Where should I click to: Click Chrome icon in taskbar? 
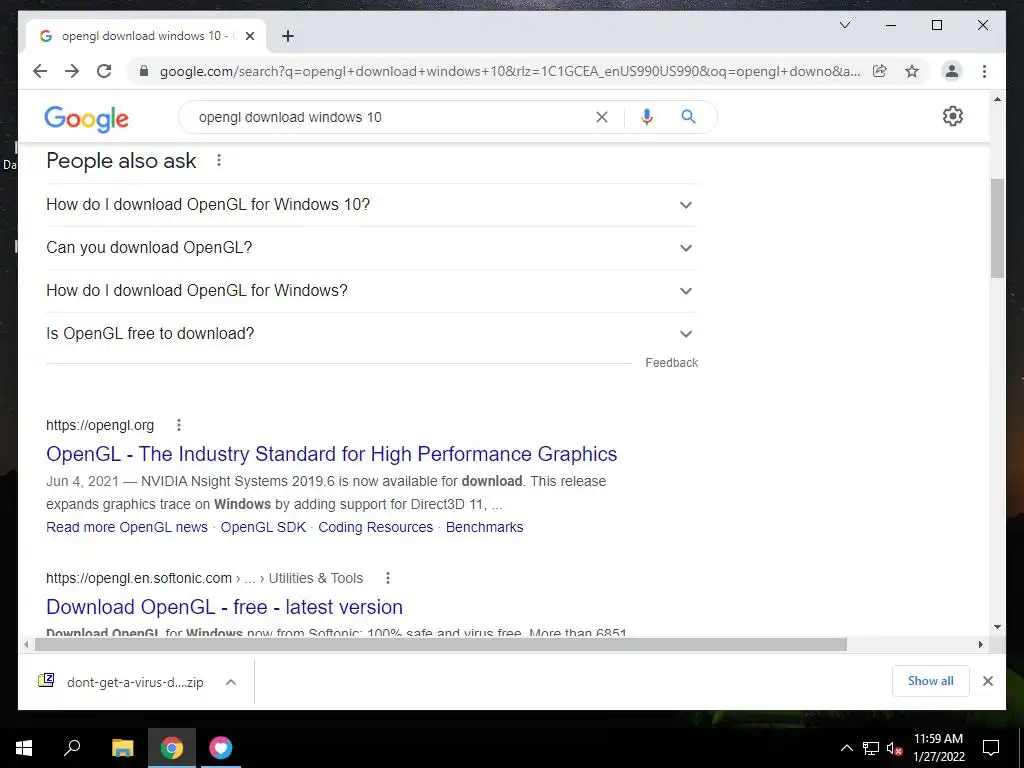172,748
